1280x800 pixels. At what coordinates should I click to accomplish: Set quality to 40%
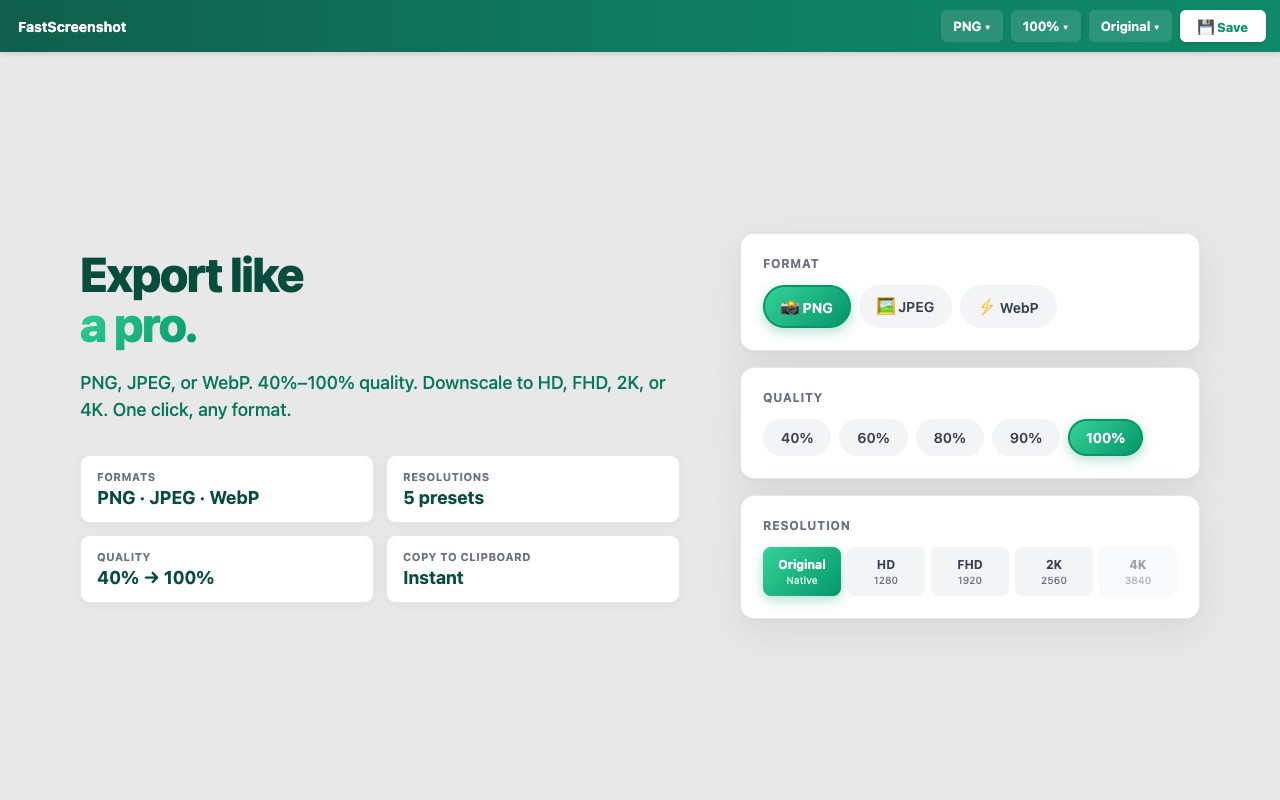[797, 438]
